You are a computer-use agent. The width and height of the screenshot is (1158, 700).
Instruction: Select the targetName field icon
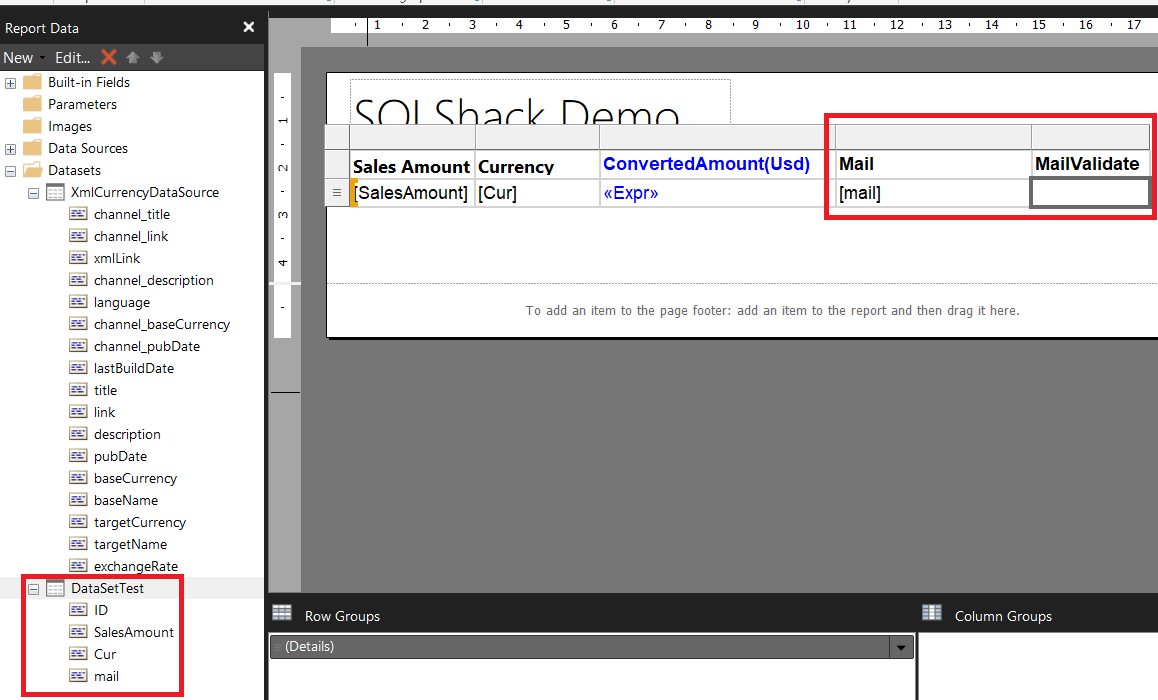(78, 543)
